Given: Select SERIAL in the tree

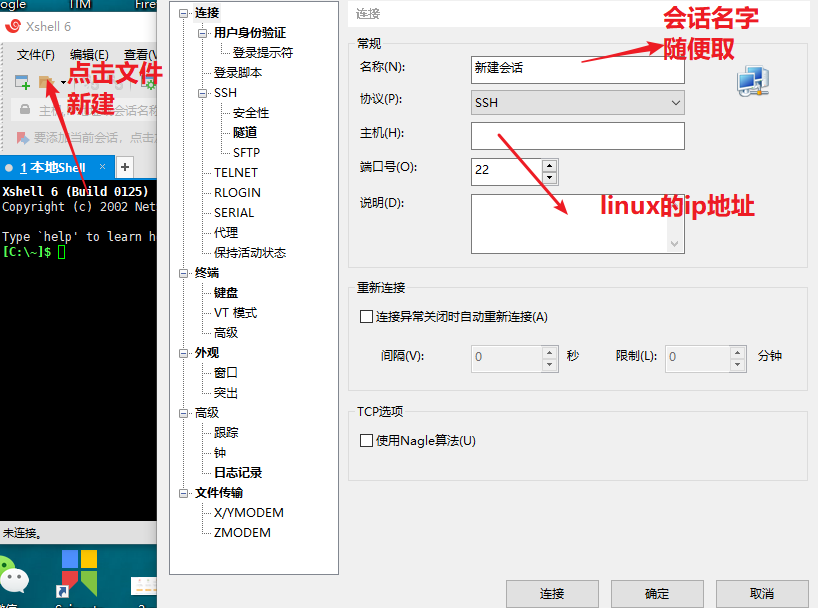Looking at the screenshot, I should (234, 213).
